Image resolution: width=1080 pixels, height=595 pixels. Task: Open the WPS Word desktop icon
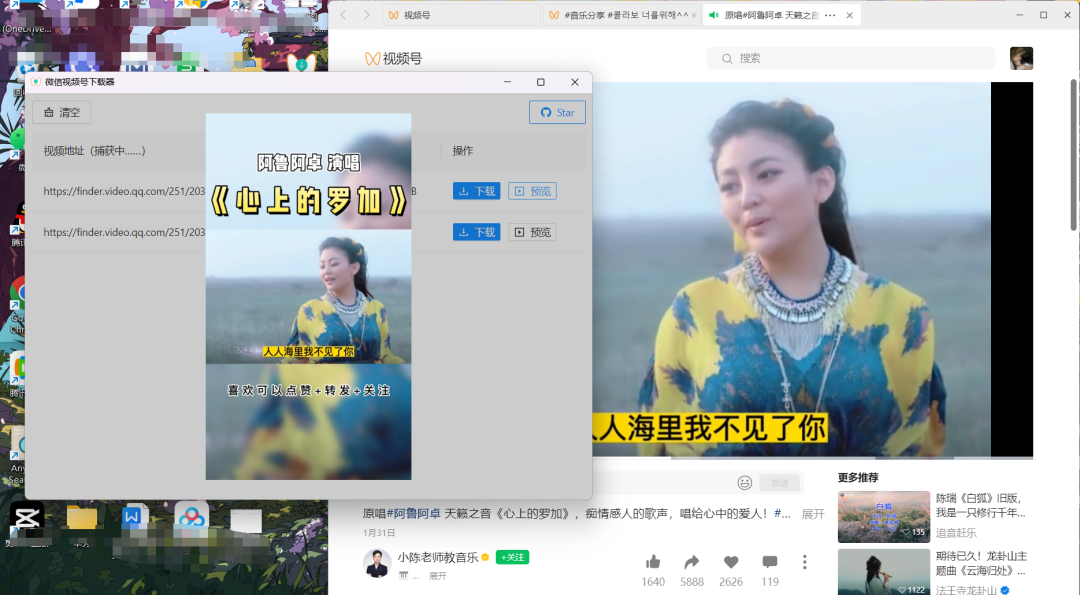(x=134, y=516)
